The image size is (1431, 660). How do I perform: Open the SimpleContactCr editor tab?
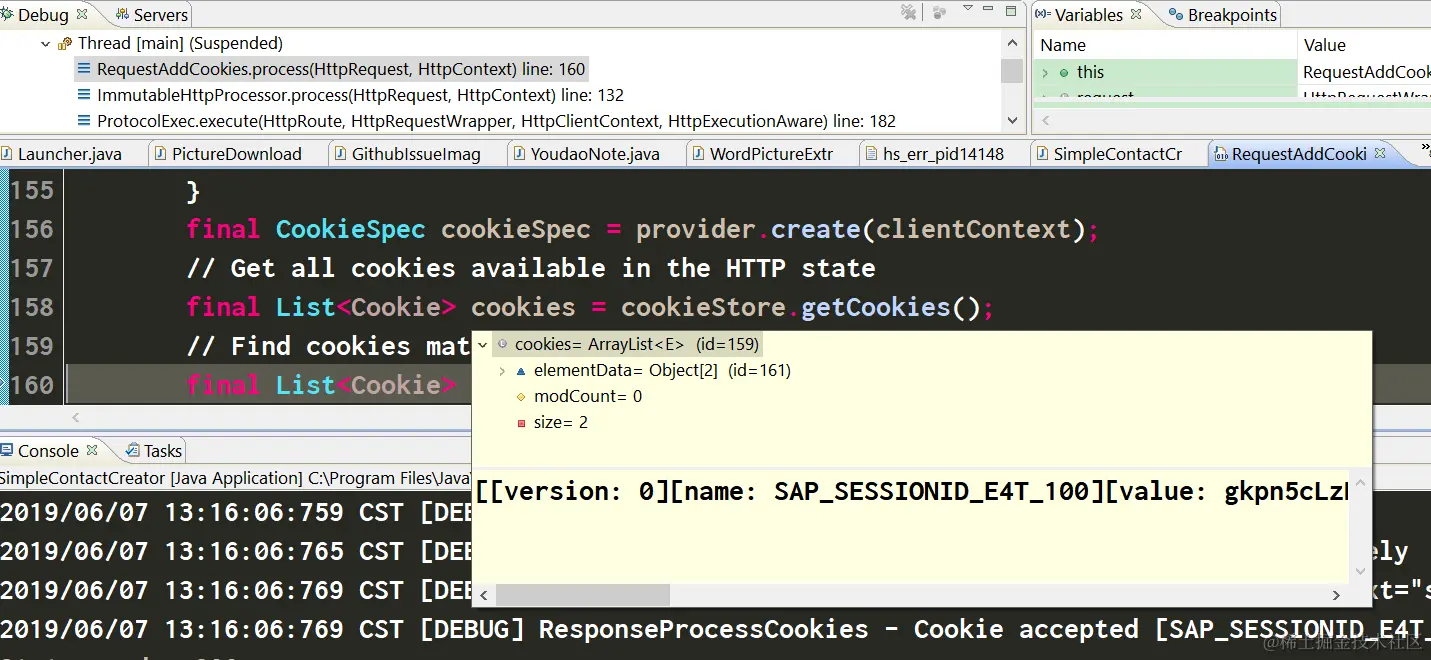(1118, 154)
